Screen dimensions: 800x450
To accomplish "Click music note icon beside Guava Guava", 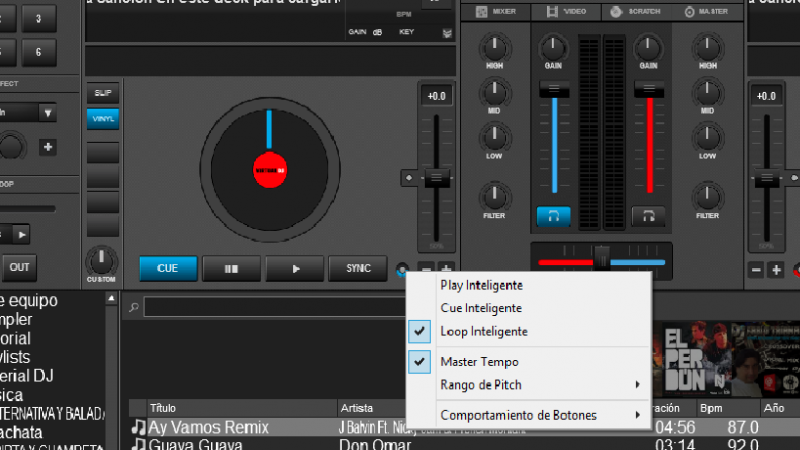I will (x=138, y=444).
